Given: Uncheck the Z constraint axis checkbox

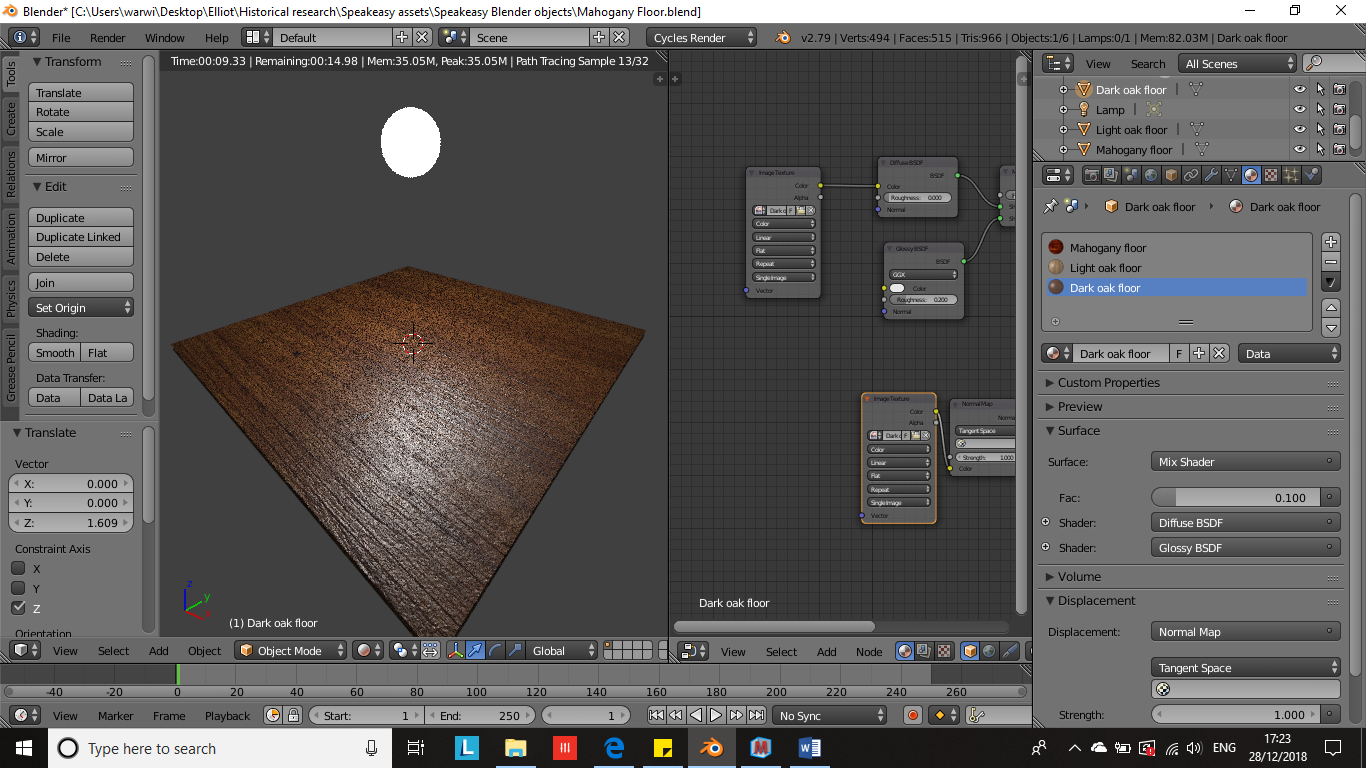Looking at the screenshot, I should (x=18, y=608).
